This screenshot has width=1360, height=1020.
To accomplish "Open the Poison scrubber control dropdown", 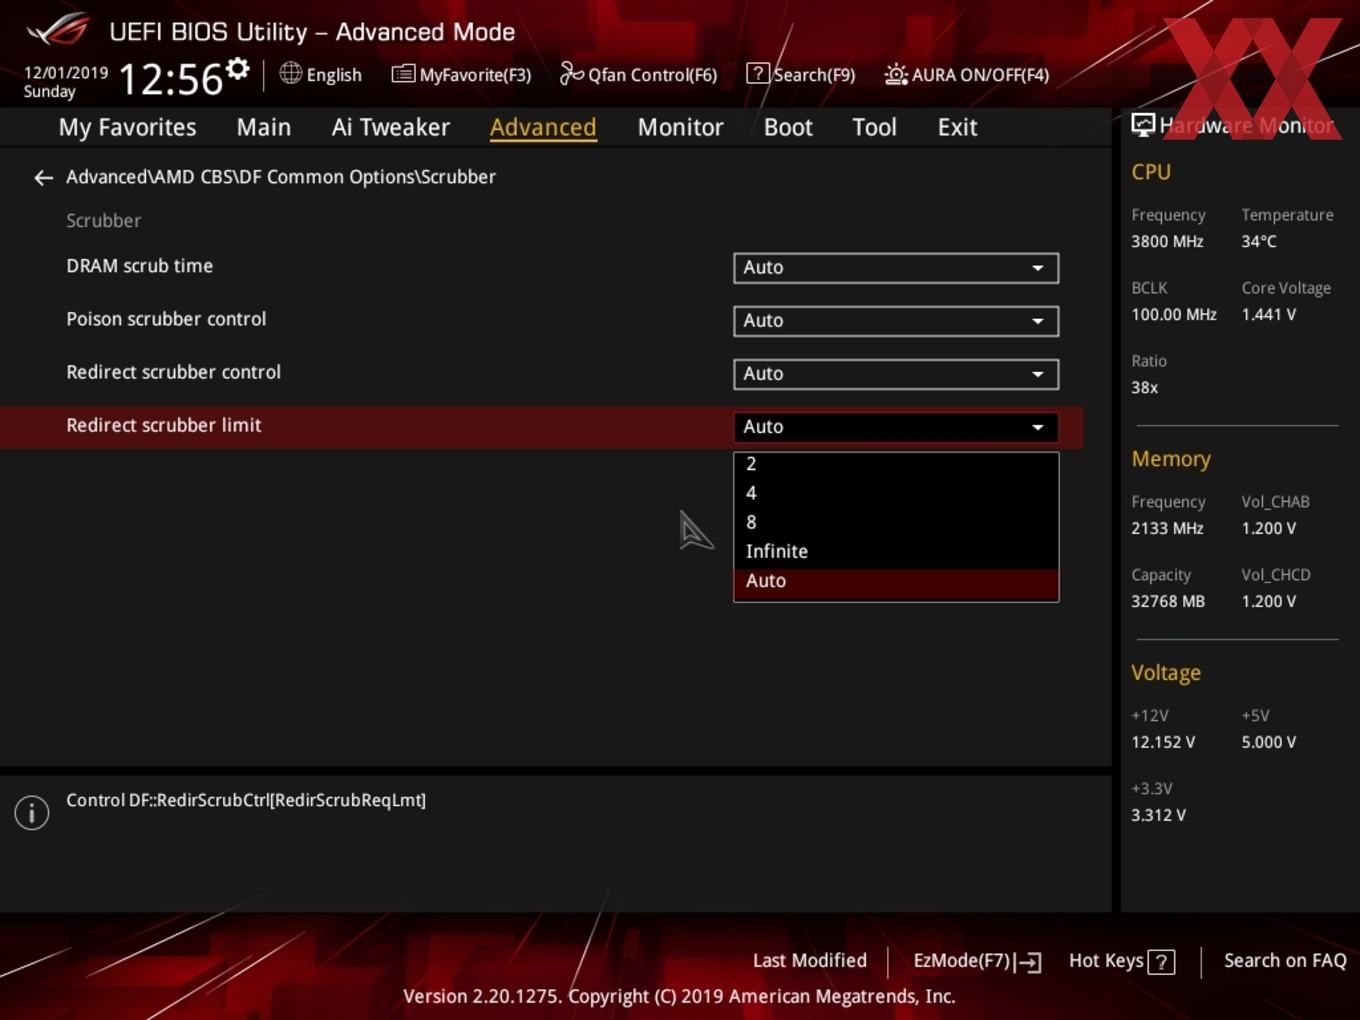I will pyautogui.click(x=896, y=321).
